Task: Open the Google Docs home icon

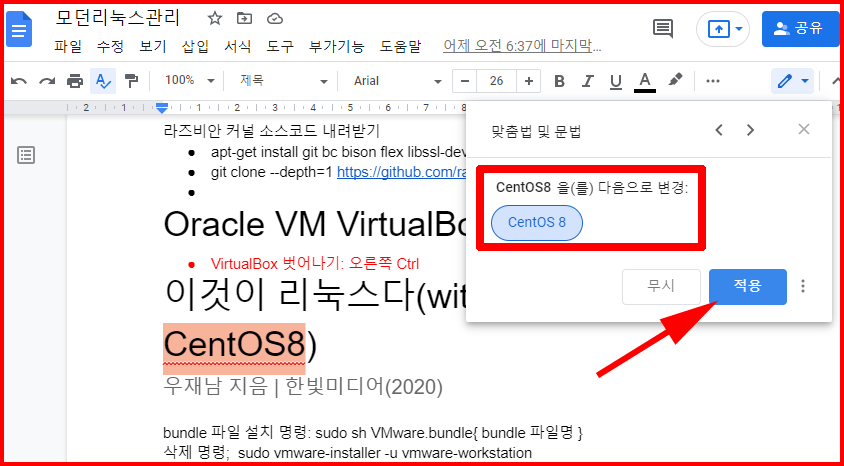Action: coord(19,30)
